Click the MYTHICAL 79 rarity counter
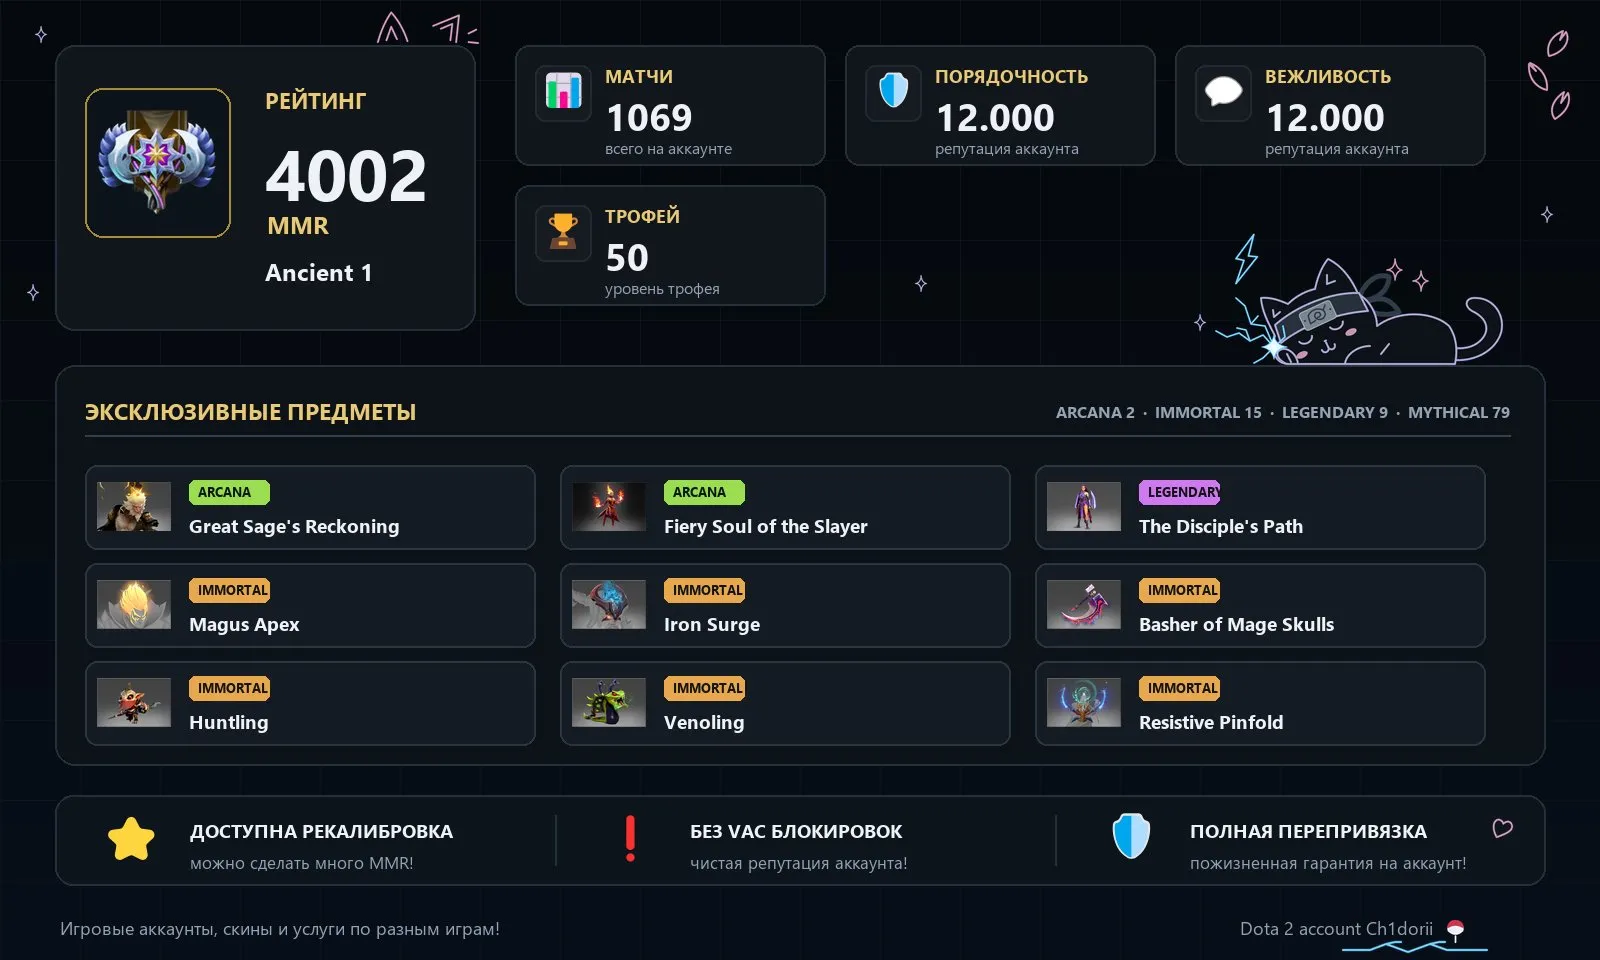Screen dimensions: 1600x960 1459,412
